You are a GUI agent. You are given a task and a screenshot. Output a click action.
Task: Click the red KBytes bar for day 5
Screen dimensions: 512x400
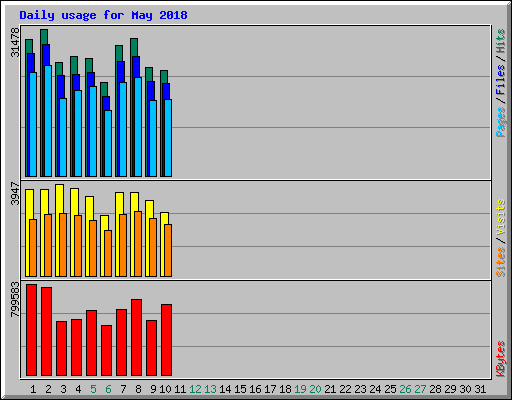[x=91, y=343]
